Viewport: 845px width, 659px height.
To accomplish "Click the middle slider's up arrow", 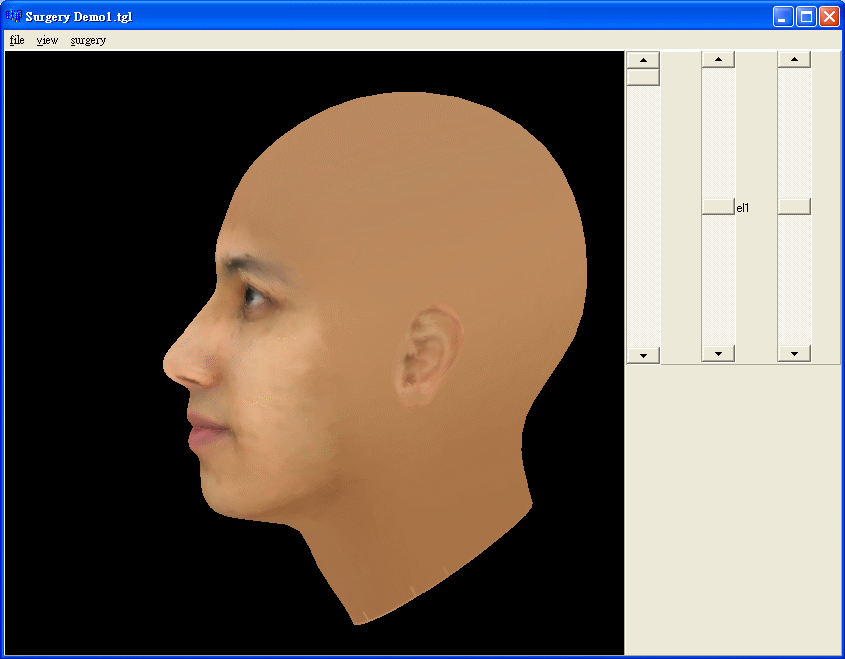I will tap(718, 59).
